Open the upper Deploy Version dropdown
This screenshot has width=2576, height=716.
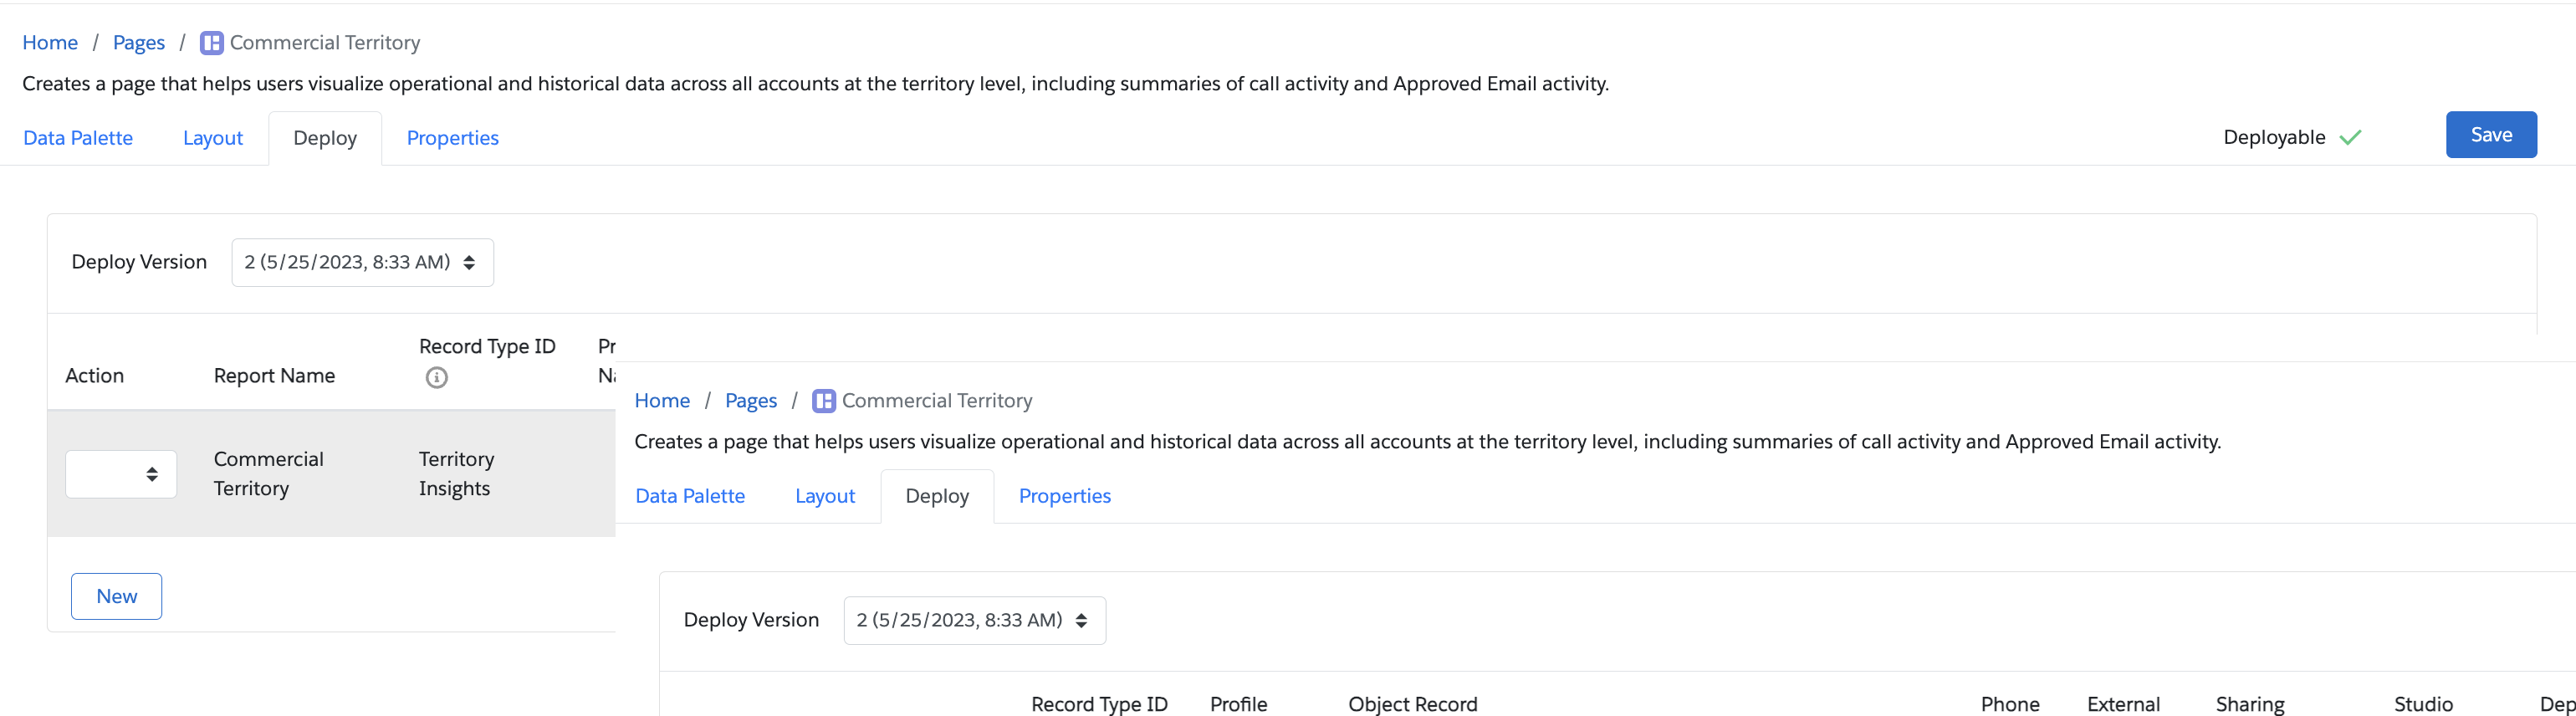pos(362,262)
